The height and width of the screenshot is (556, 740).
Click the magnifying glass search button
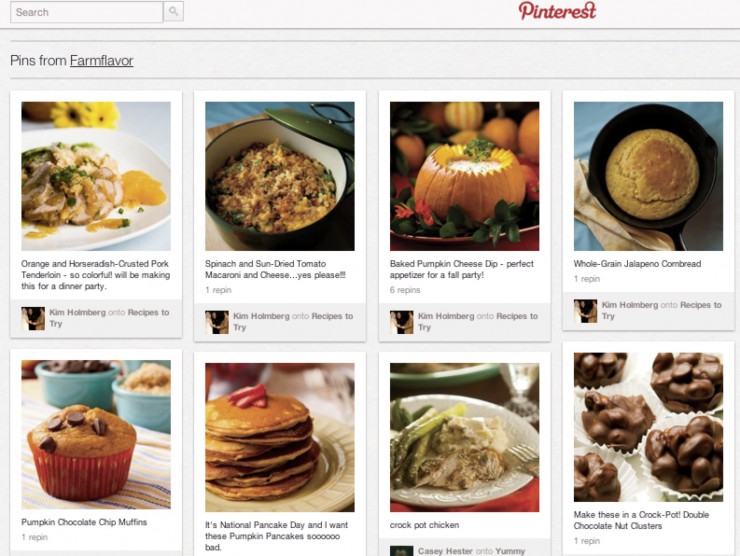click(x=173, y=11)
